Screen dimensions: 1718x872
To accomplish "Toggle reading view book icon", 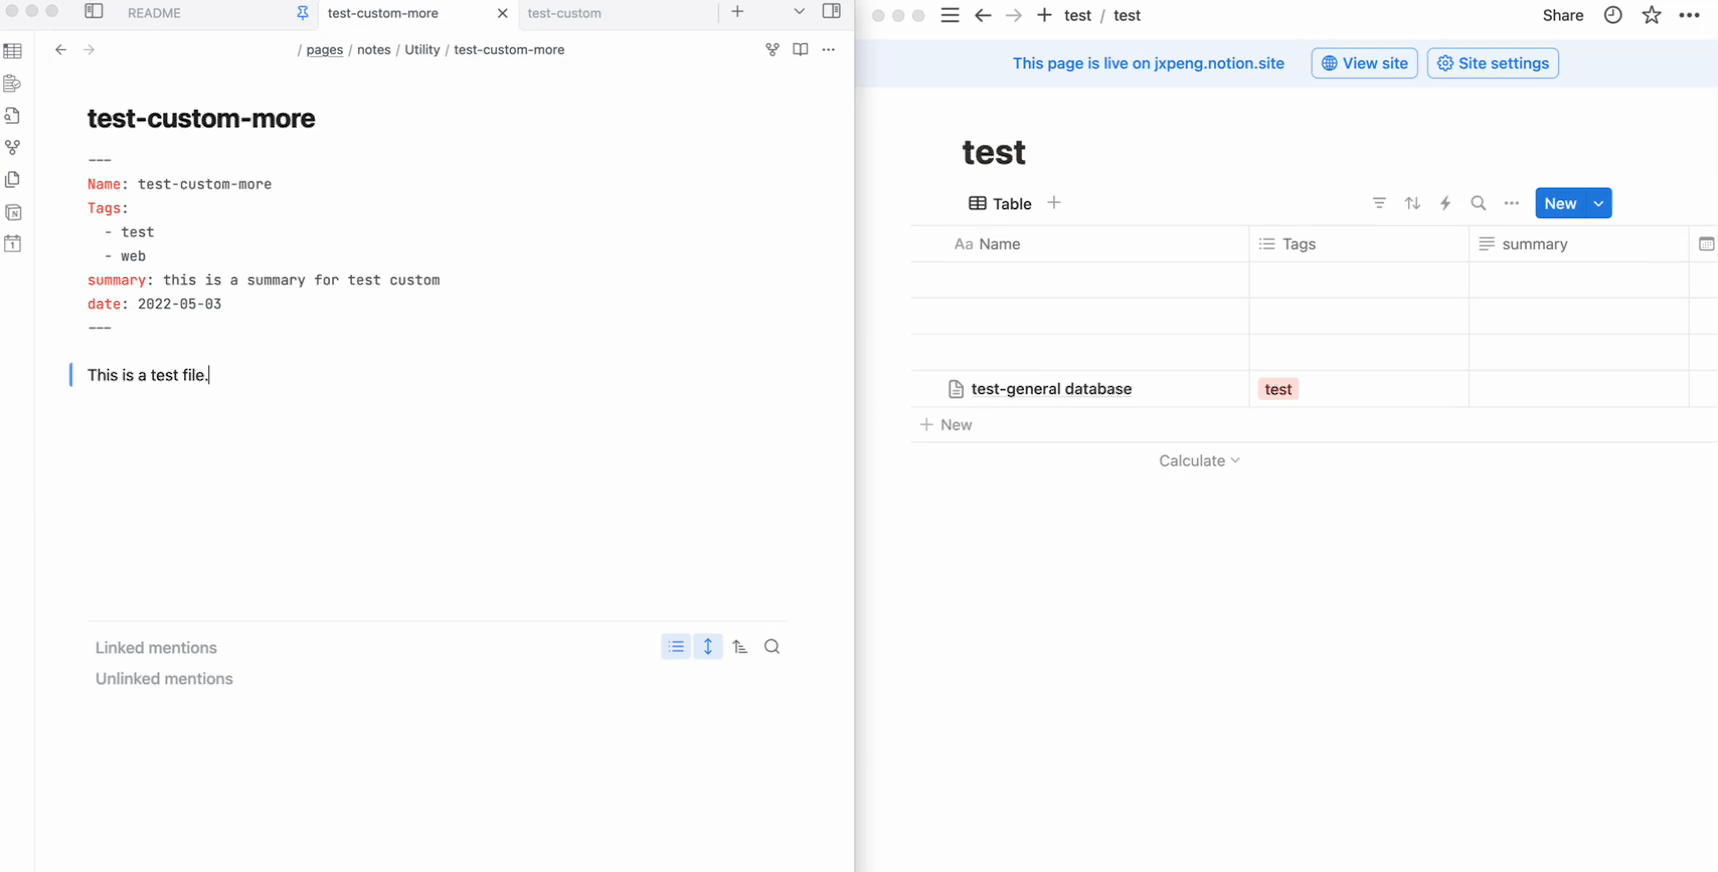I will [800, 49].
